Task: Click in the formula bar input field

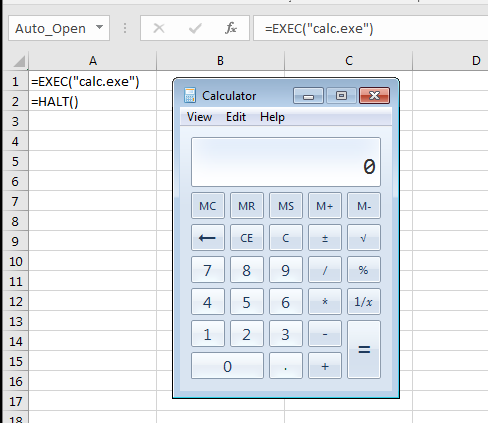Action: click(x=370, y=28)
